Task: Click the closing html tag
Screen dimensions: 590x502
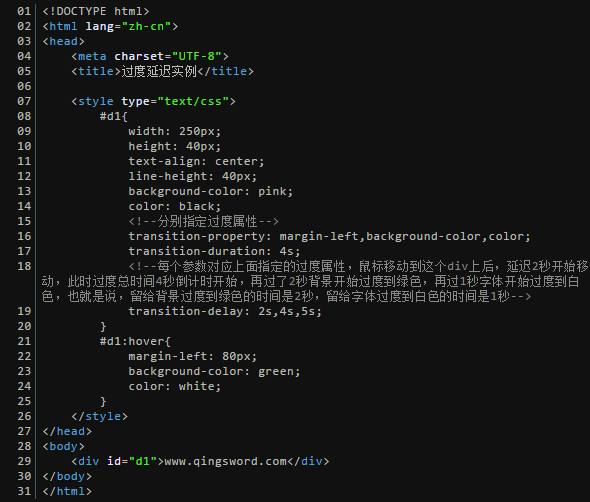Action: click(x=67, y=491)
